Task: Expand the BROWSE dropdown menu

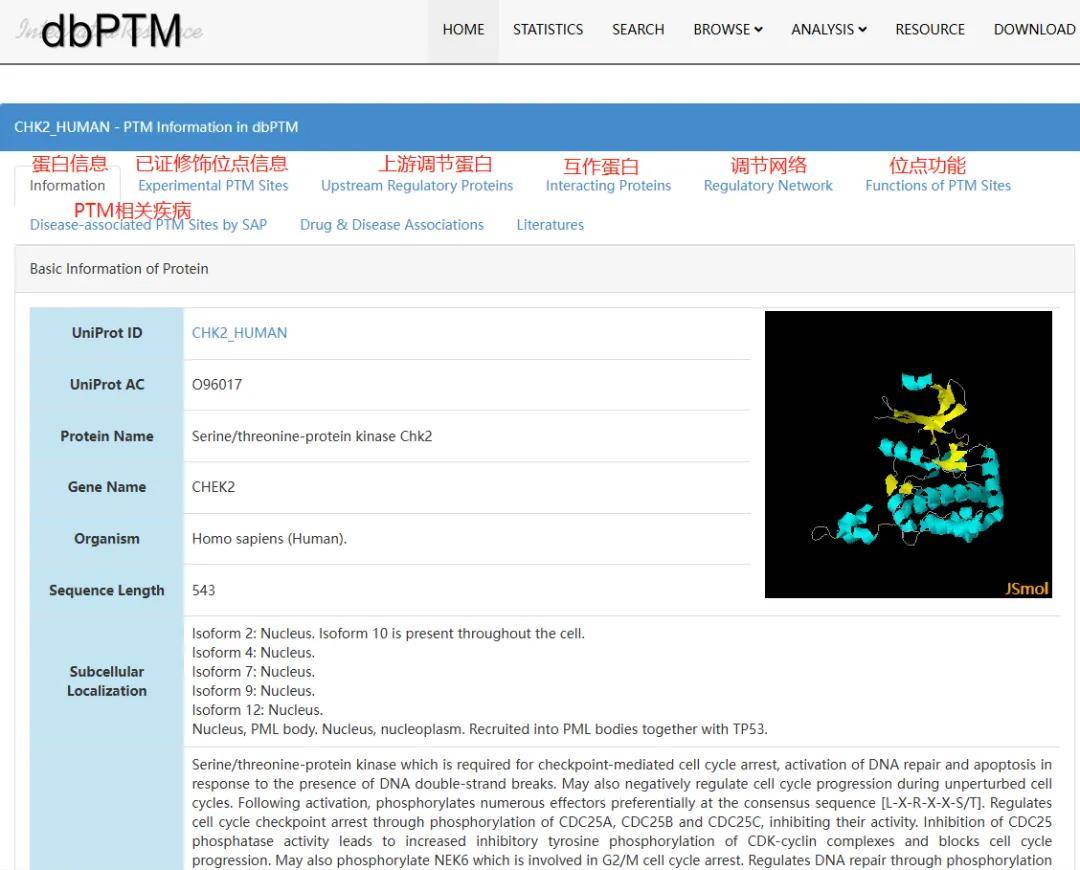Action: [x=728, y=30]
